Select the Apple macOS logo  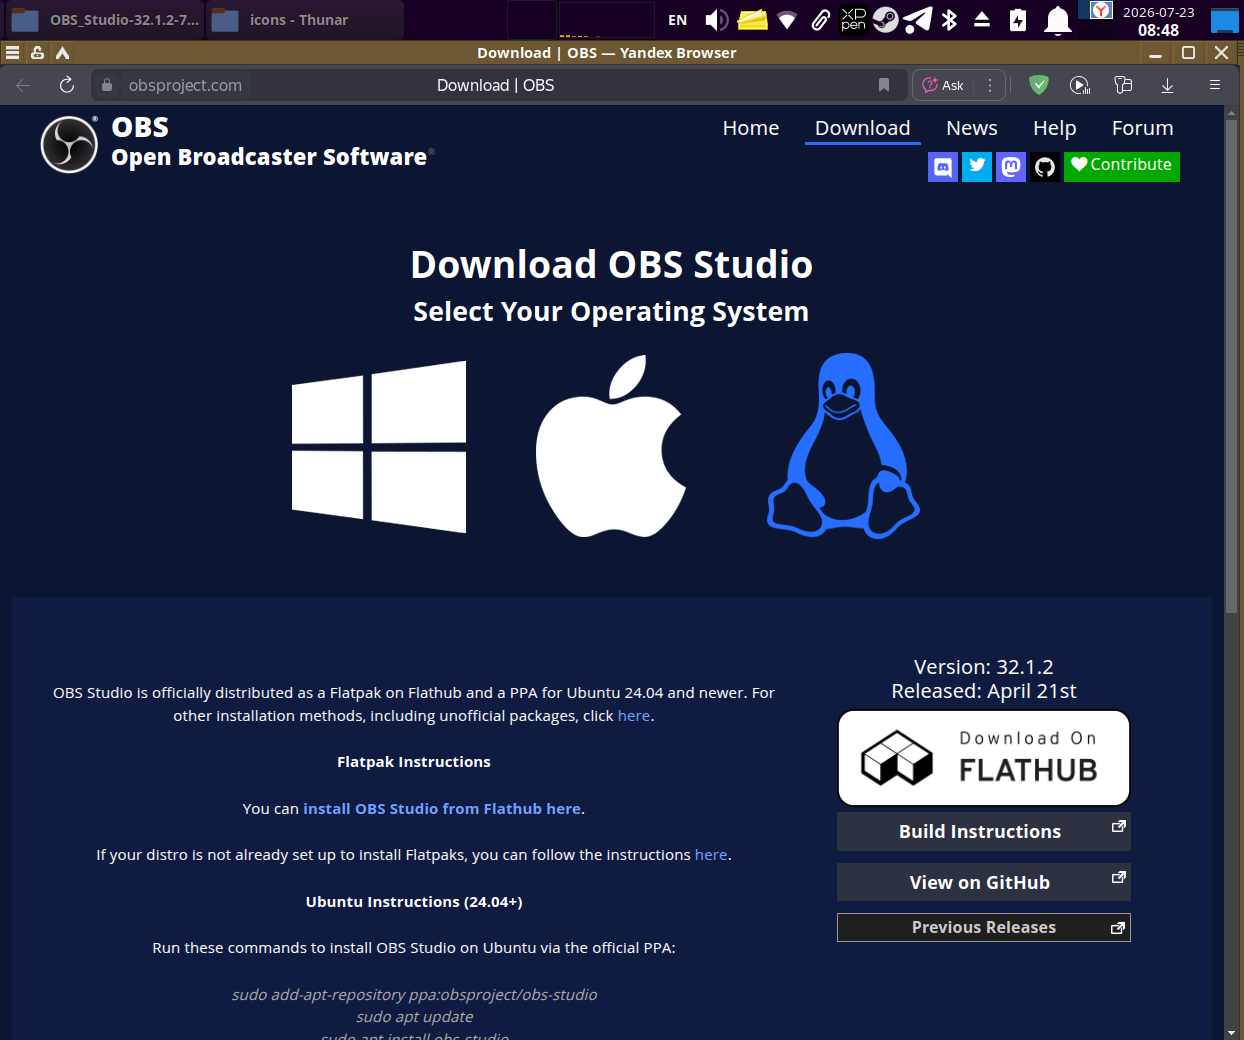[x=611, y=446]
